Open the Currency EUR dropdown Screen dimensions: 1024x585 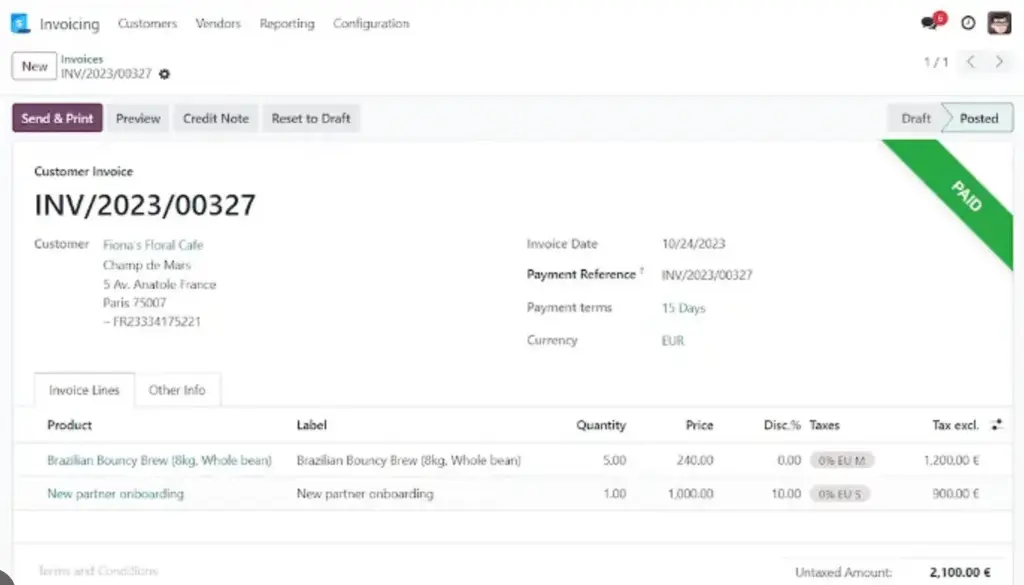(670, 340)
